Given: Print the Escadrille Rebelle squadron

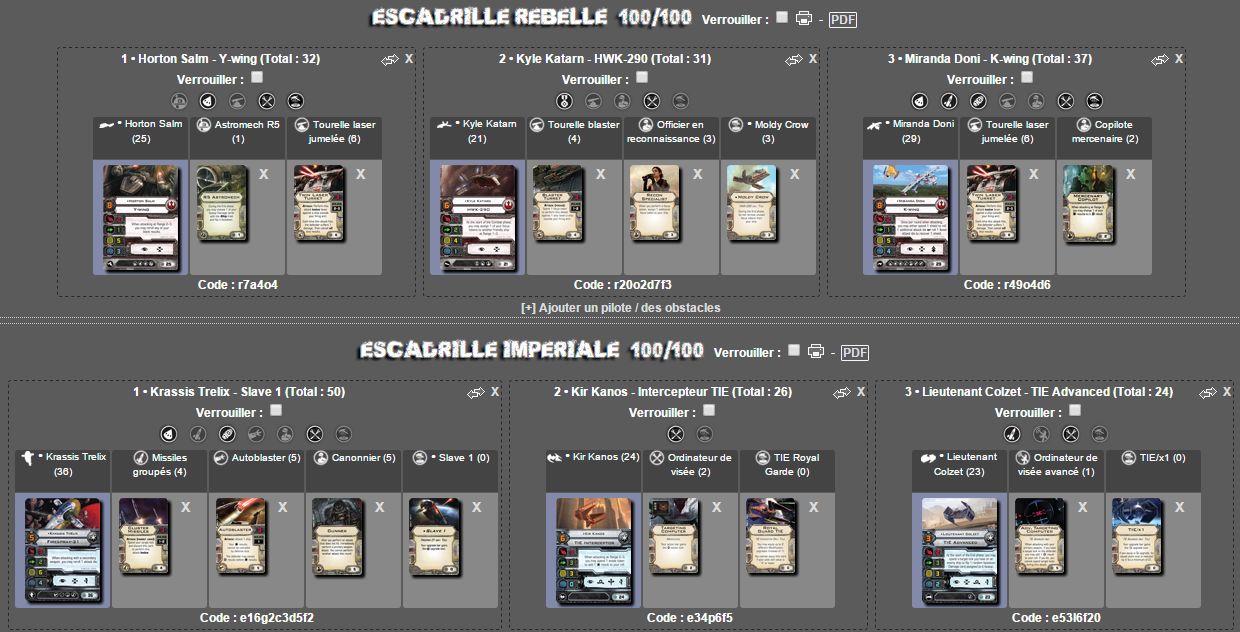Looking at the screenshot, I should (x=803, y=19).
